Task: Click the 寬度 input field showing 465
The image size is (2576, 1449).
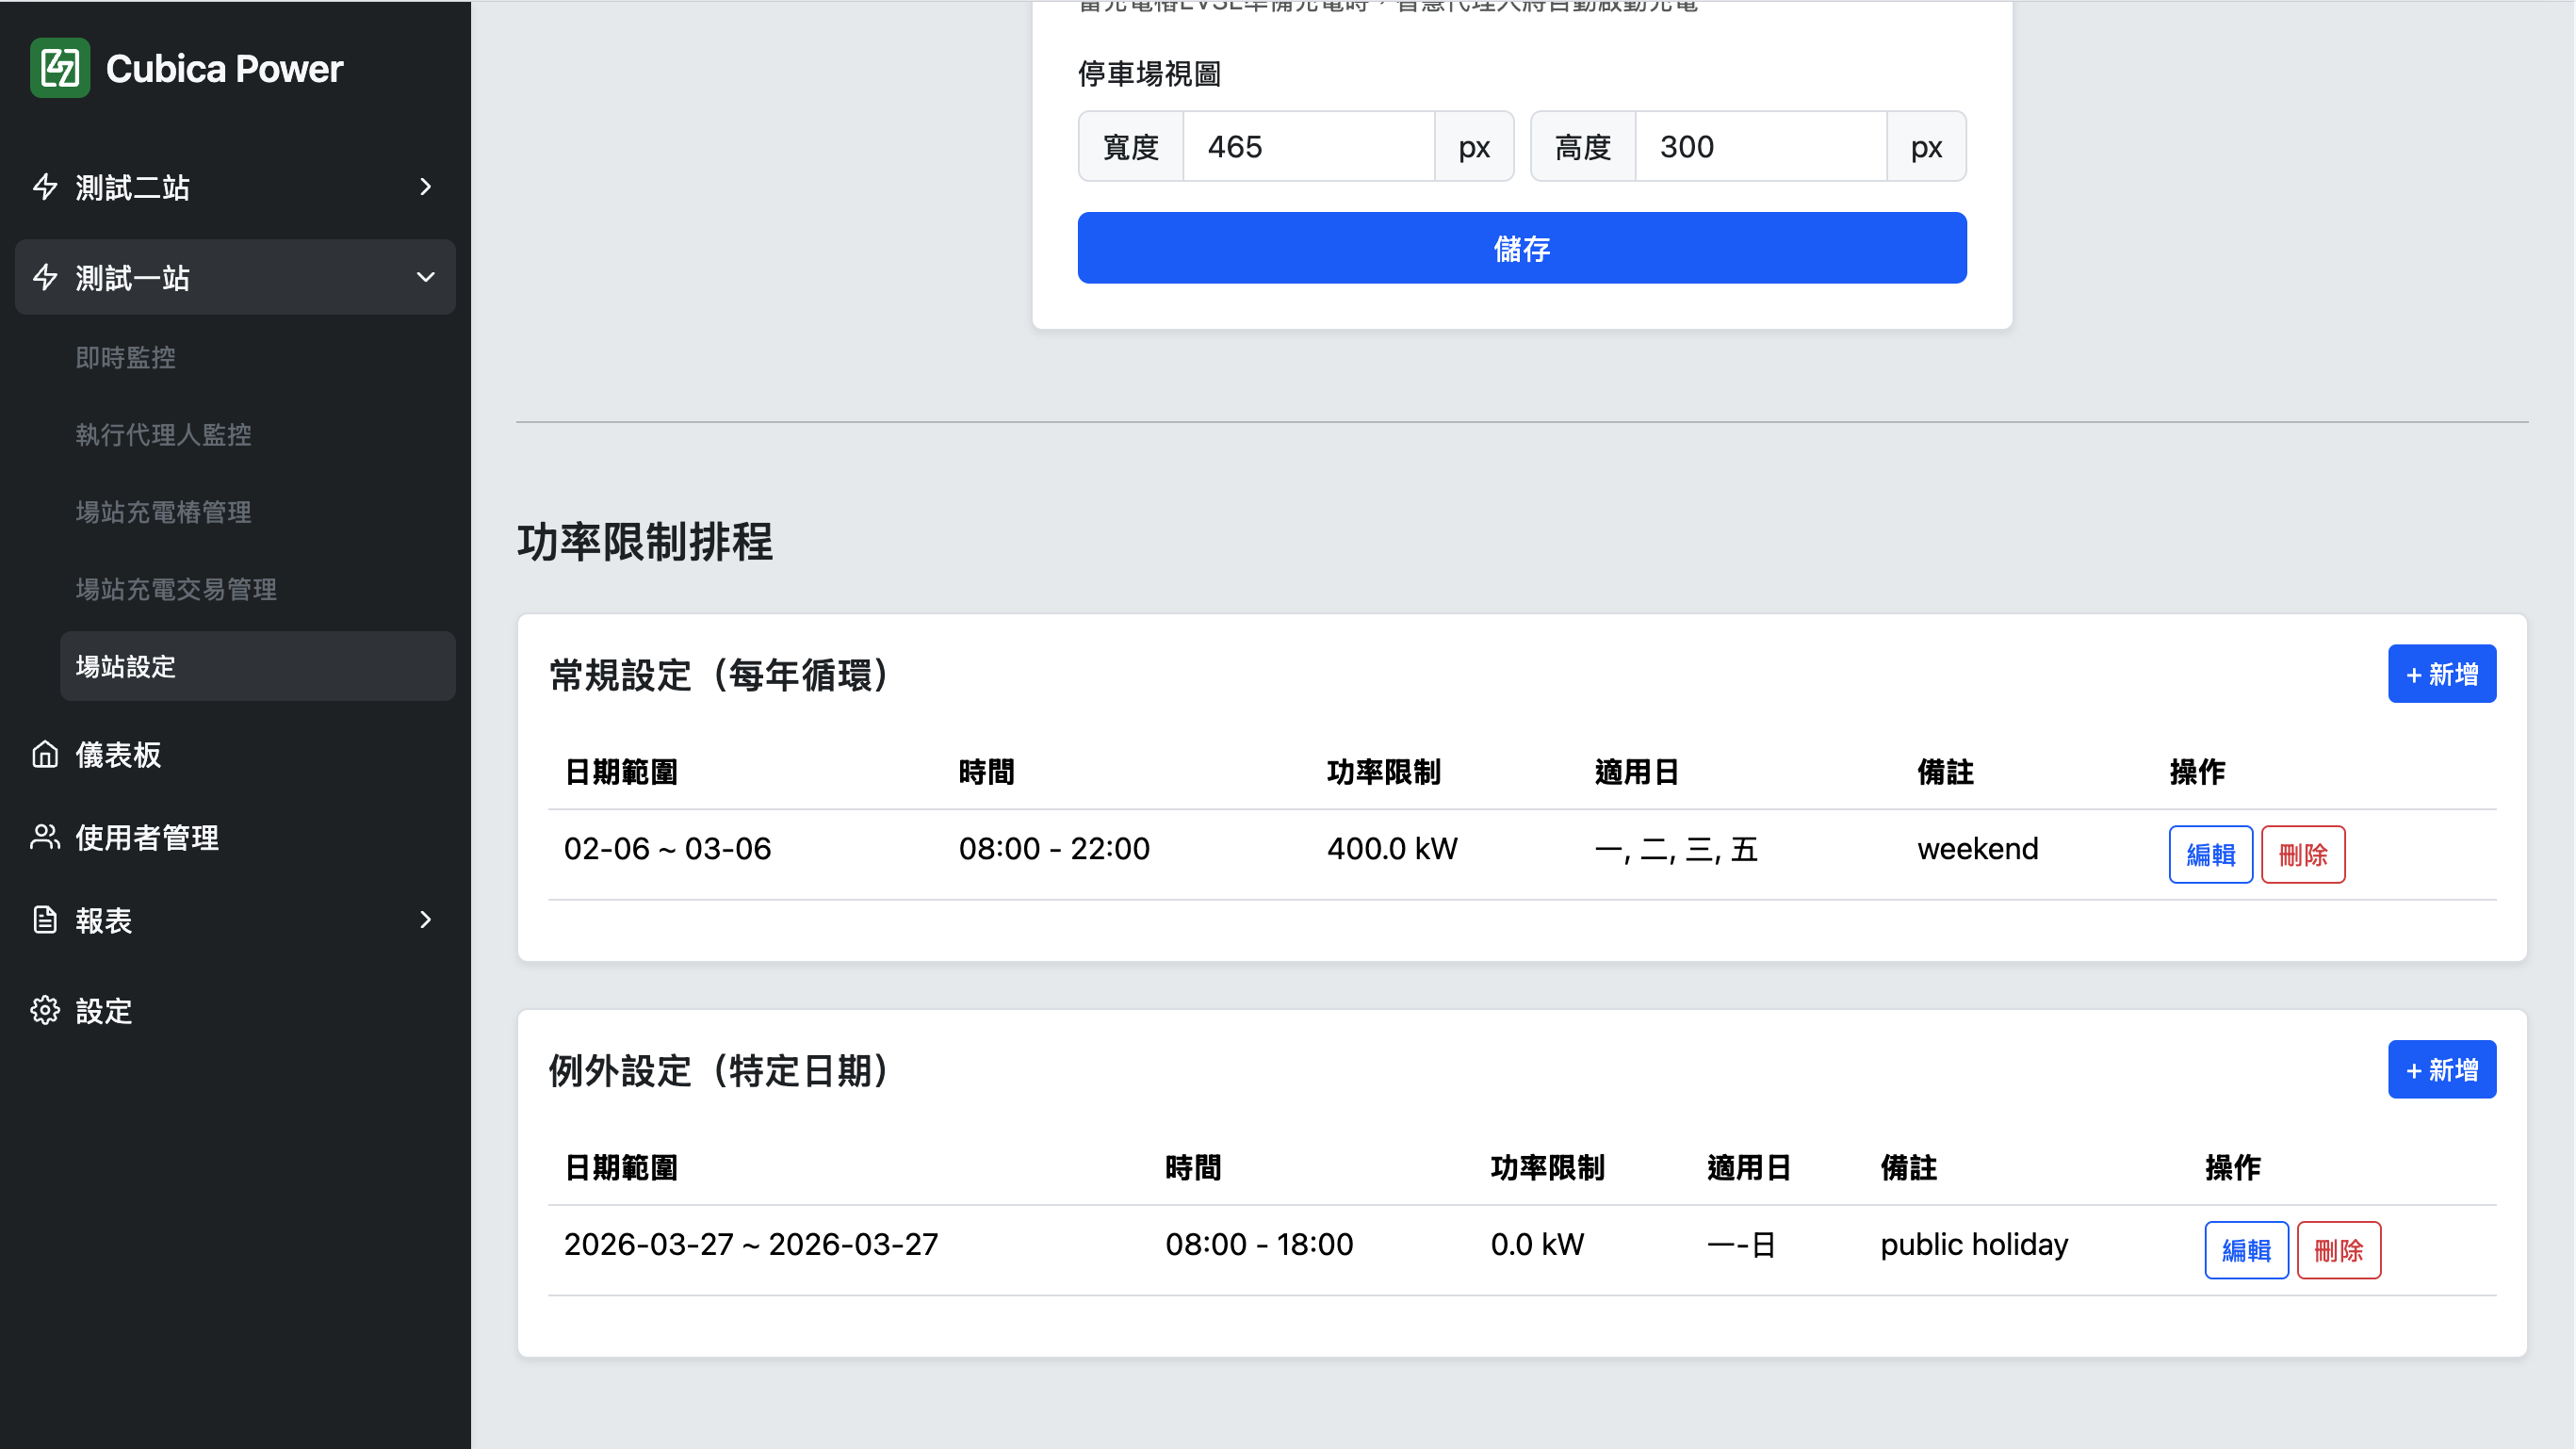Action: (x=1308, y=147)
